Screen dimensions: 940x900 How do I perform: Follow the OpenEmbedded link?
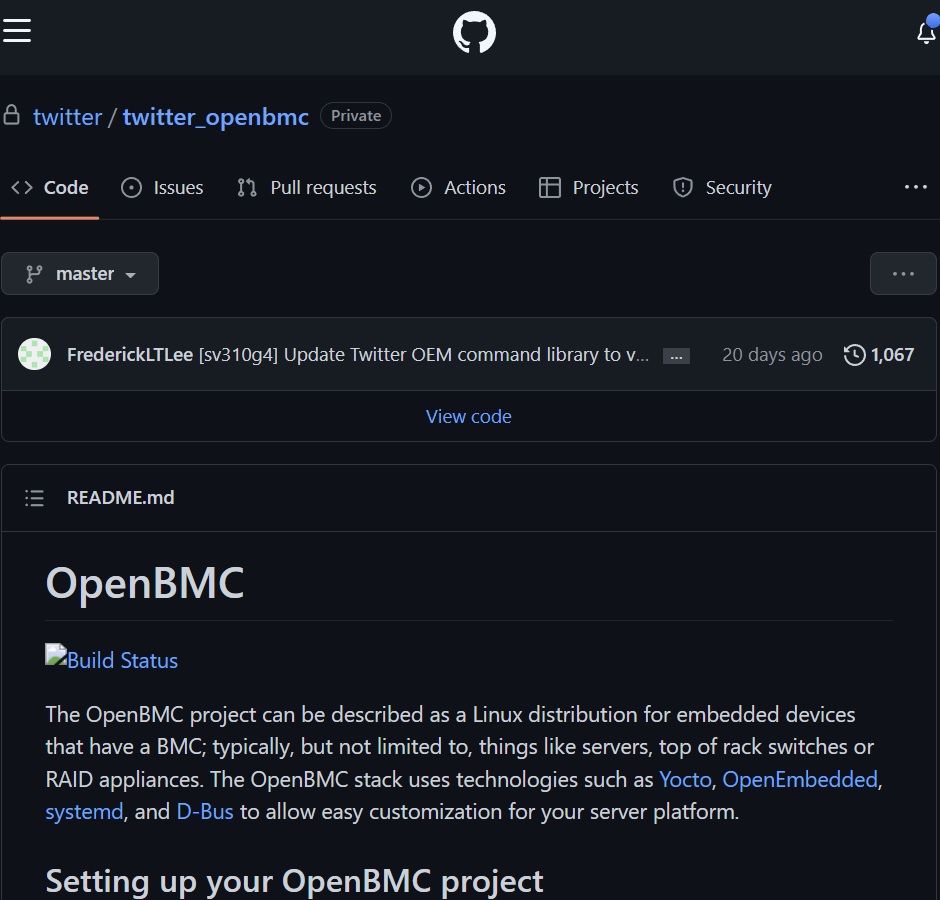800,779
